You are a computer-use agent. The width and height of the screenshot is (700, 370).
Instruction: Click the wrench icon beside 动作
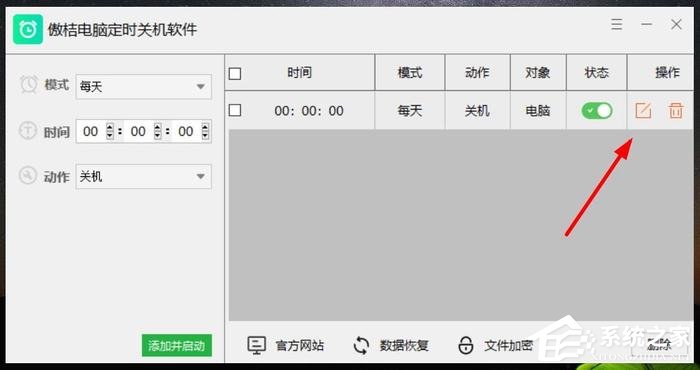[x=28, y=176]
